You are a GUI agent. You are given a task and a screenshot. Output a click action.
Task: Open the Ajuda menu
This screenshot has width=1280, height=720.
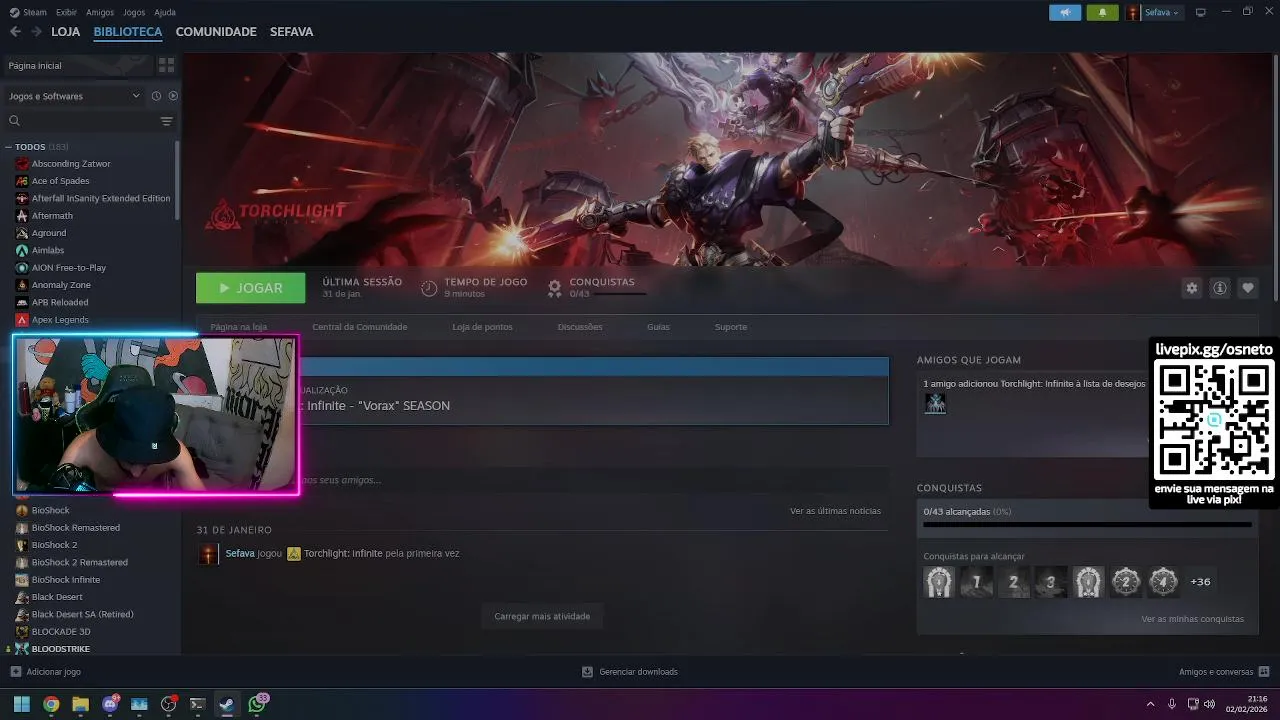[x=165, y=12]
